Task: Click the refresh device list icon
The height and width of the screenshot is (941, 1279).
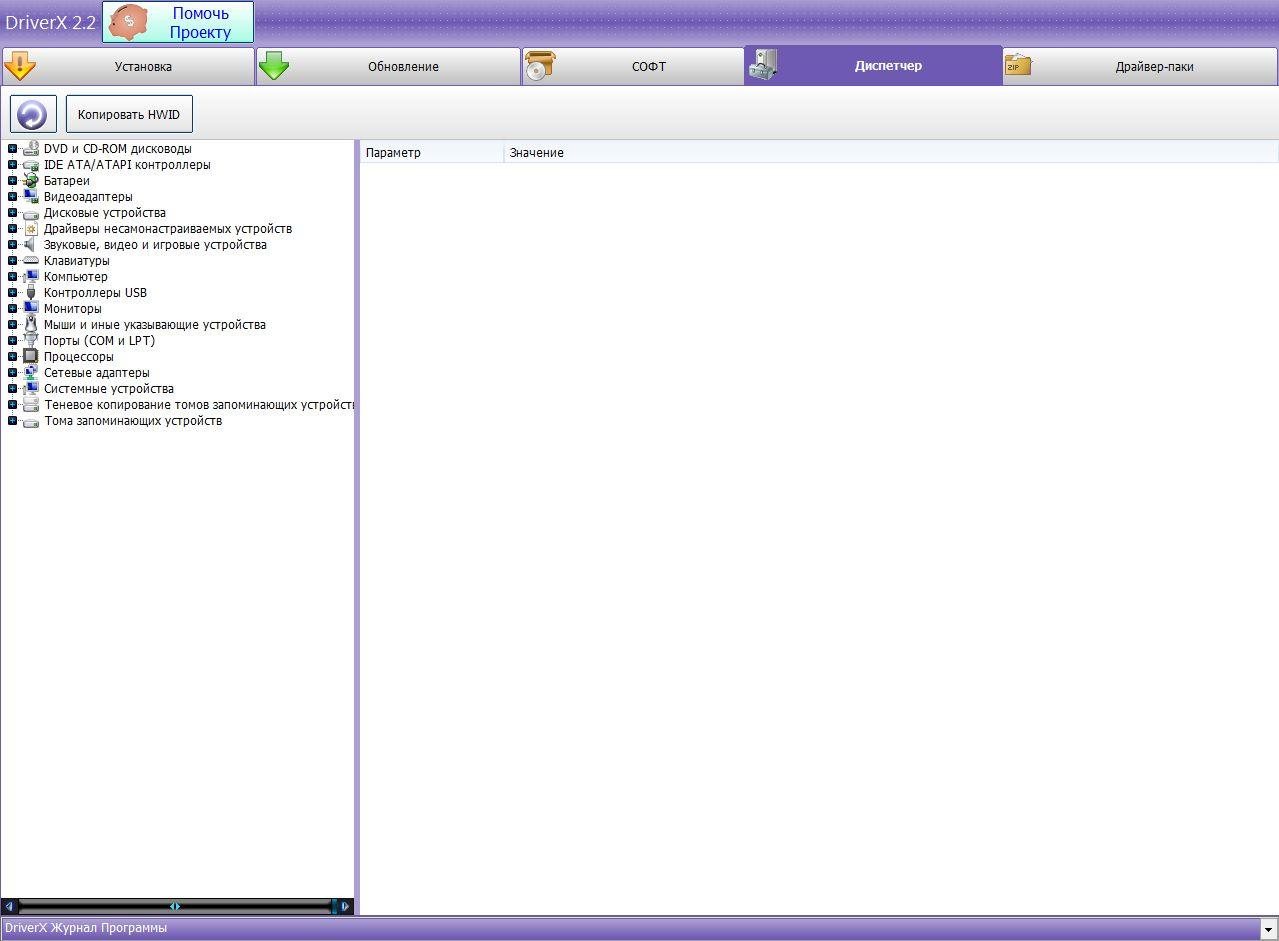Action: pos(33,114)
